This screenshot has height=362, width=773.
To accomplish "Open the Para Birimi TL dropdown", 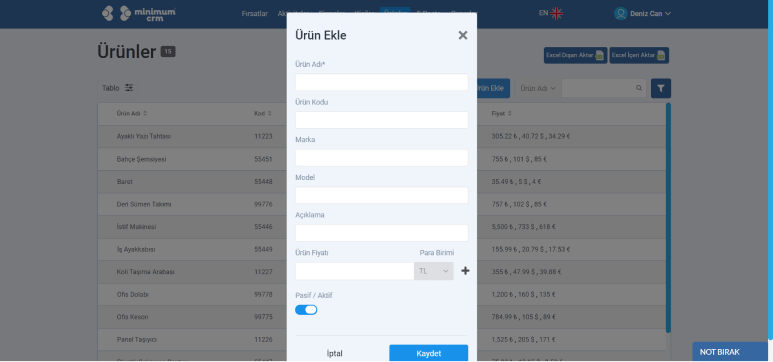I will (x=433, y=271).
